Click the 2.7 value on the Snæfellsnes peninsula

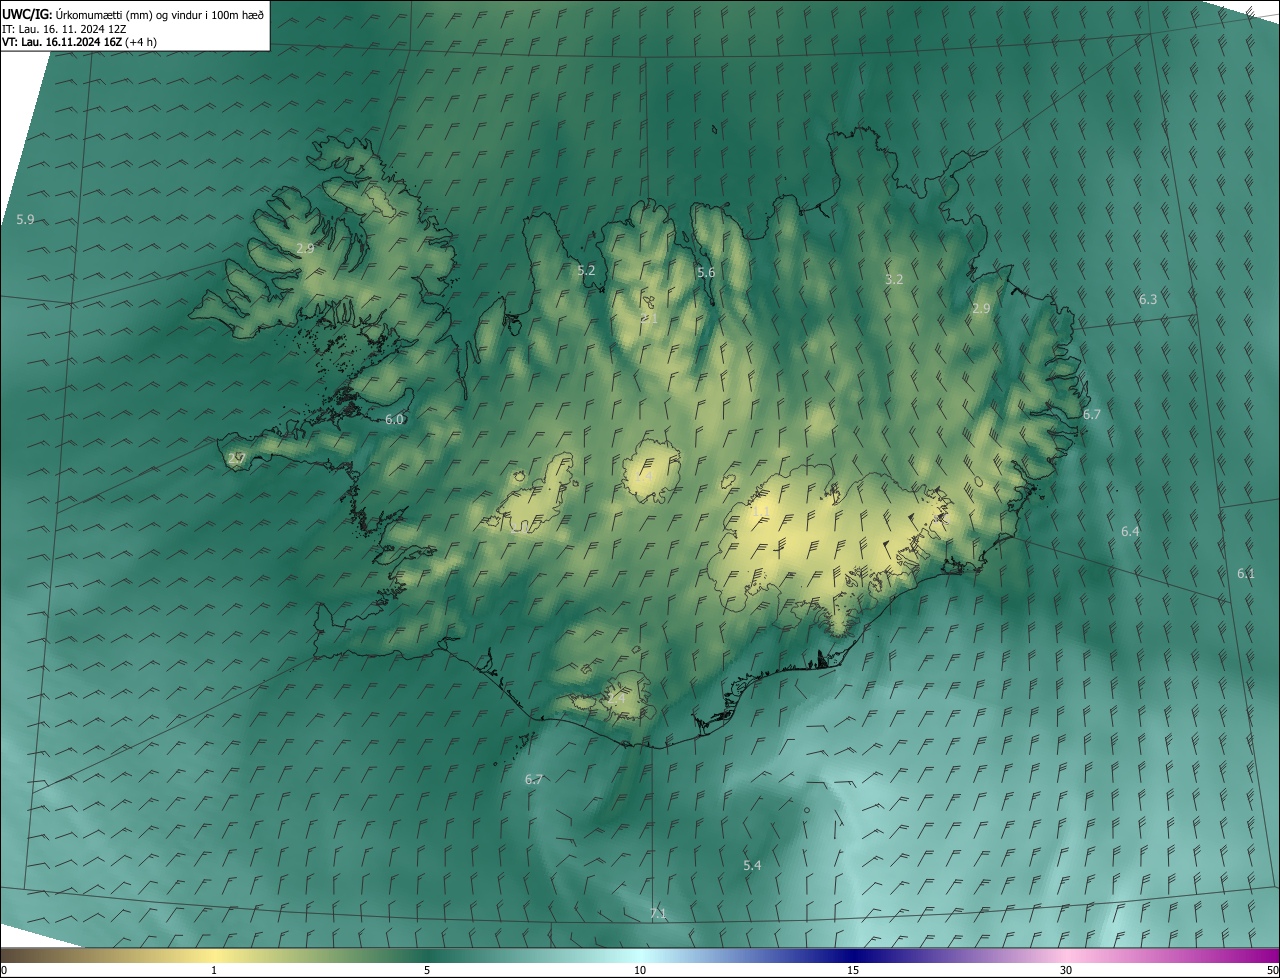coord(236,458)
